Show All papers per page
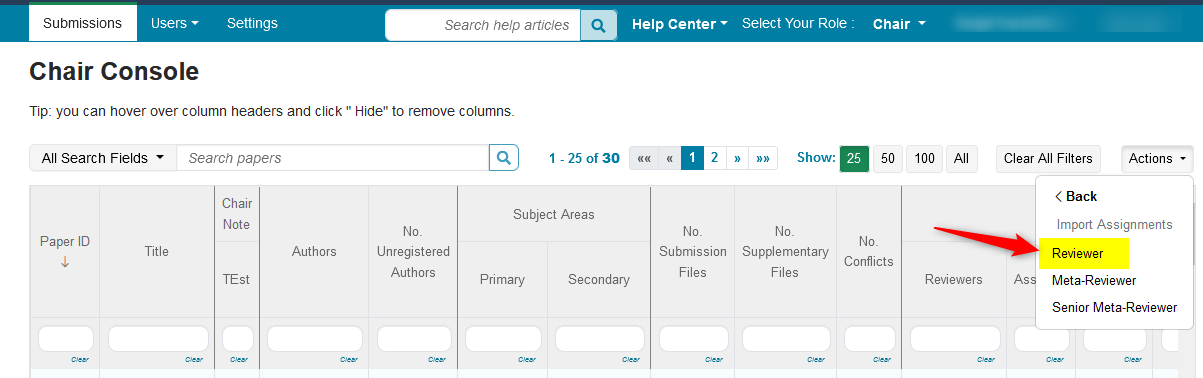The width and height of the screenshot is (1203, 378). 961,158
